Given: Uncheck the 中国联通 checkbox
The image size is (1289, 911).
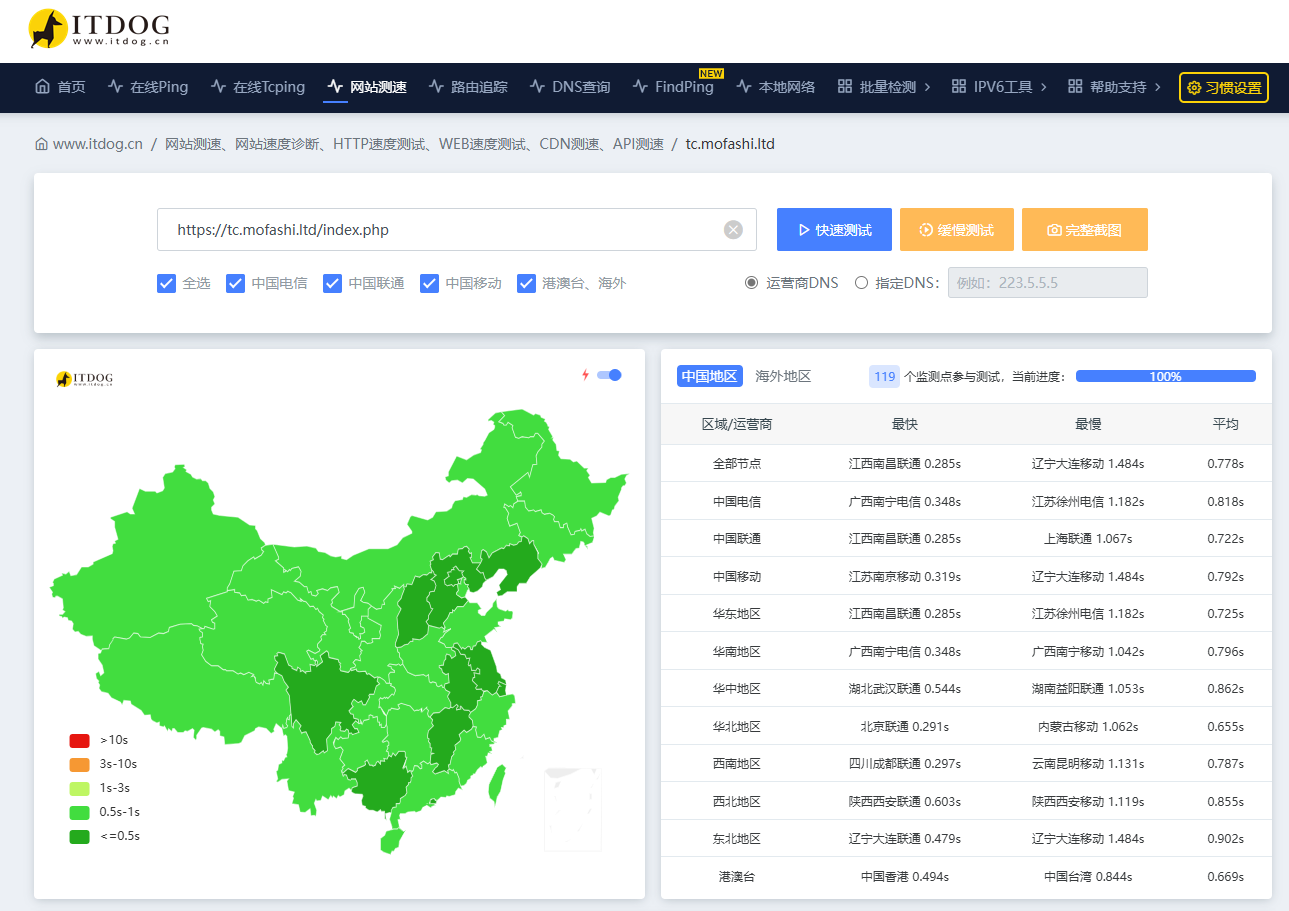Looking at the screenshot, I should pyautogui.click(x=333, y=283).
